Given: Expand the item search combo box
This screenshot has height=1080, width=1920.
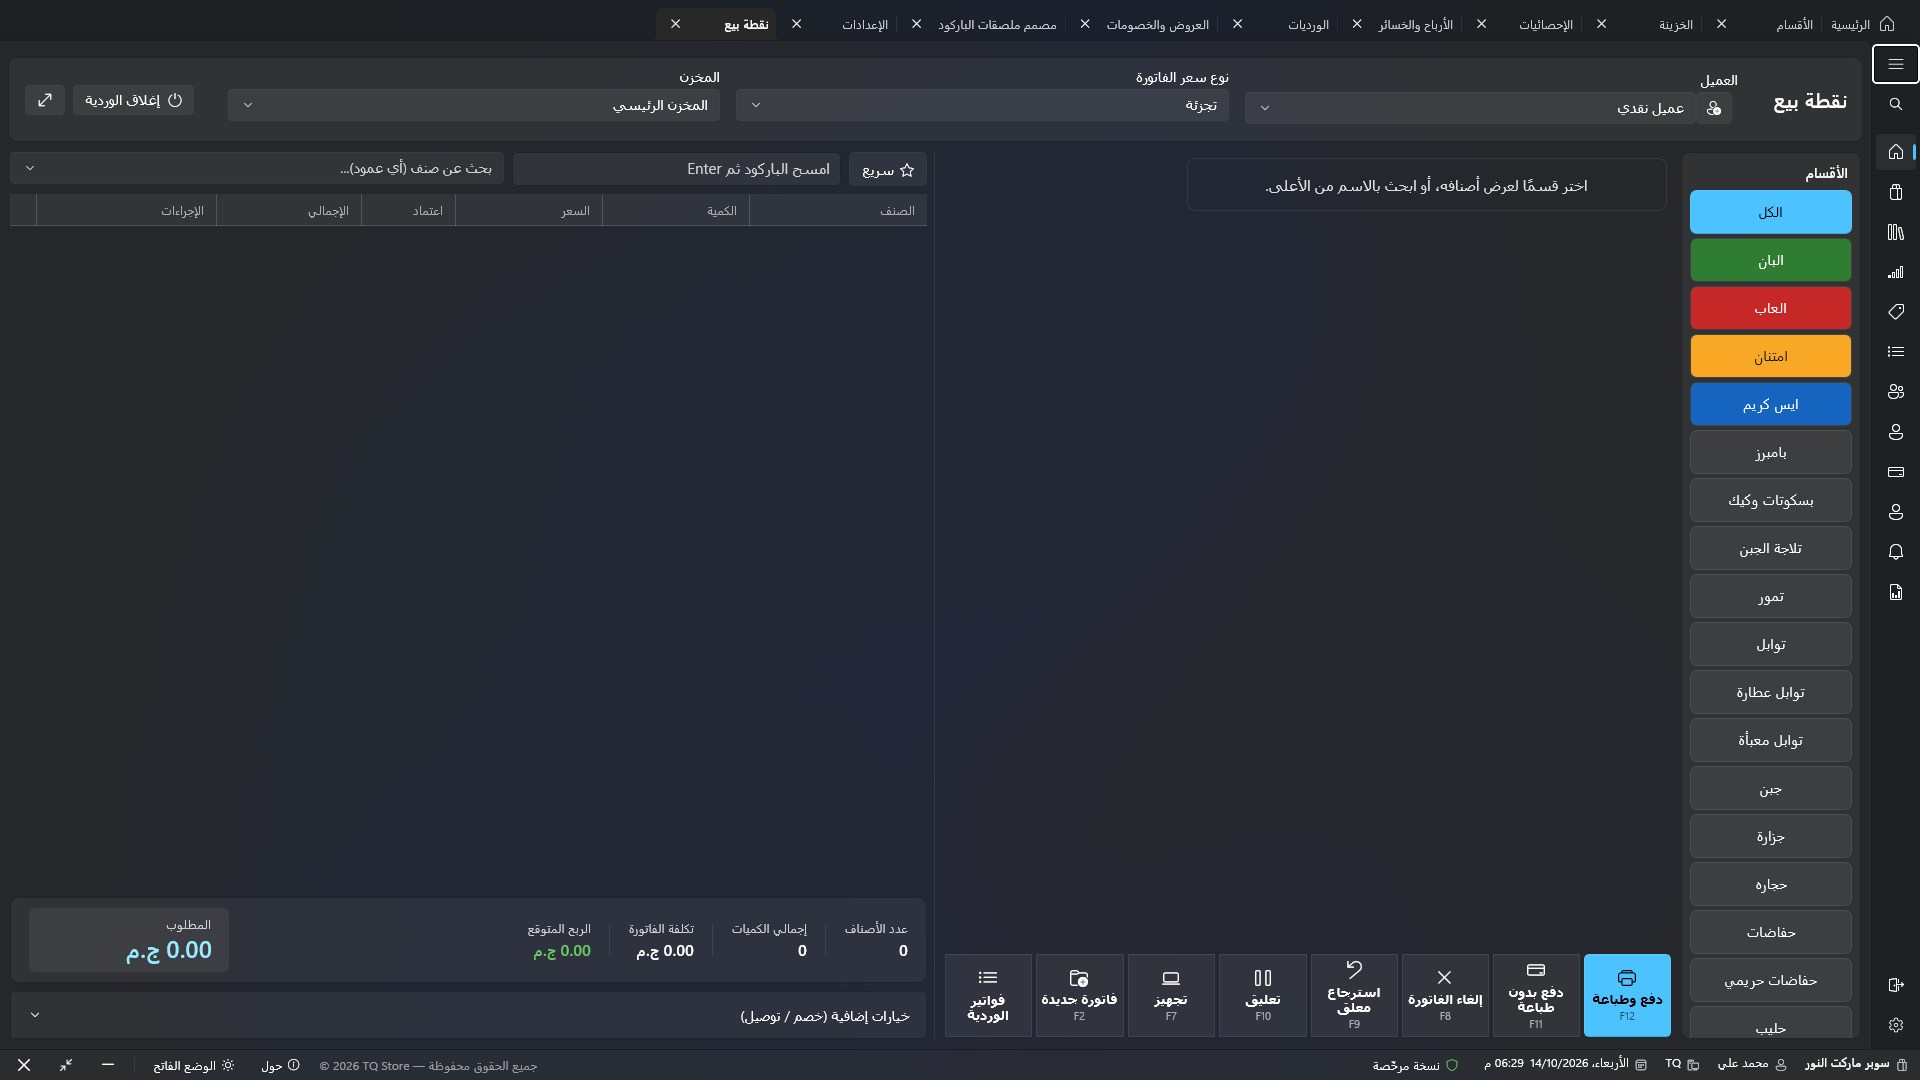Looking at the screenshot, I should click(x=257, y=168).
